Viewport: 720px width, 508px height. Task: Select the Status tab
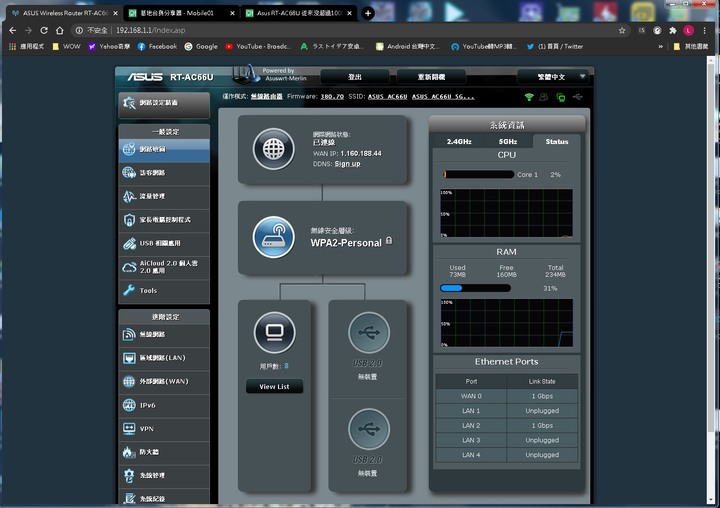coord(557,141)
